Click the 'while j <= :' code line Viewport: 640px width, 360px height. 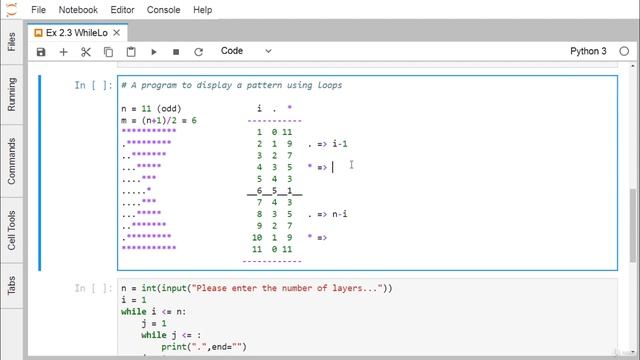tap(171, 335)
